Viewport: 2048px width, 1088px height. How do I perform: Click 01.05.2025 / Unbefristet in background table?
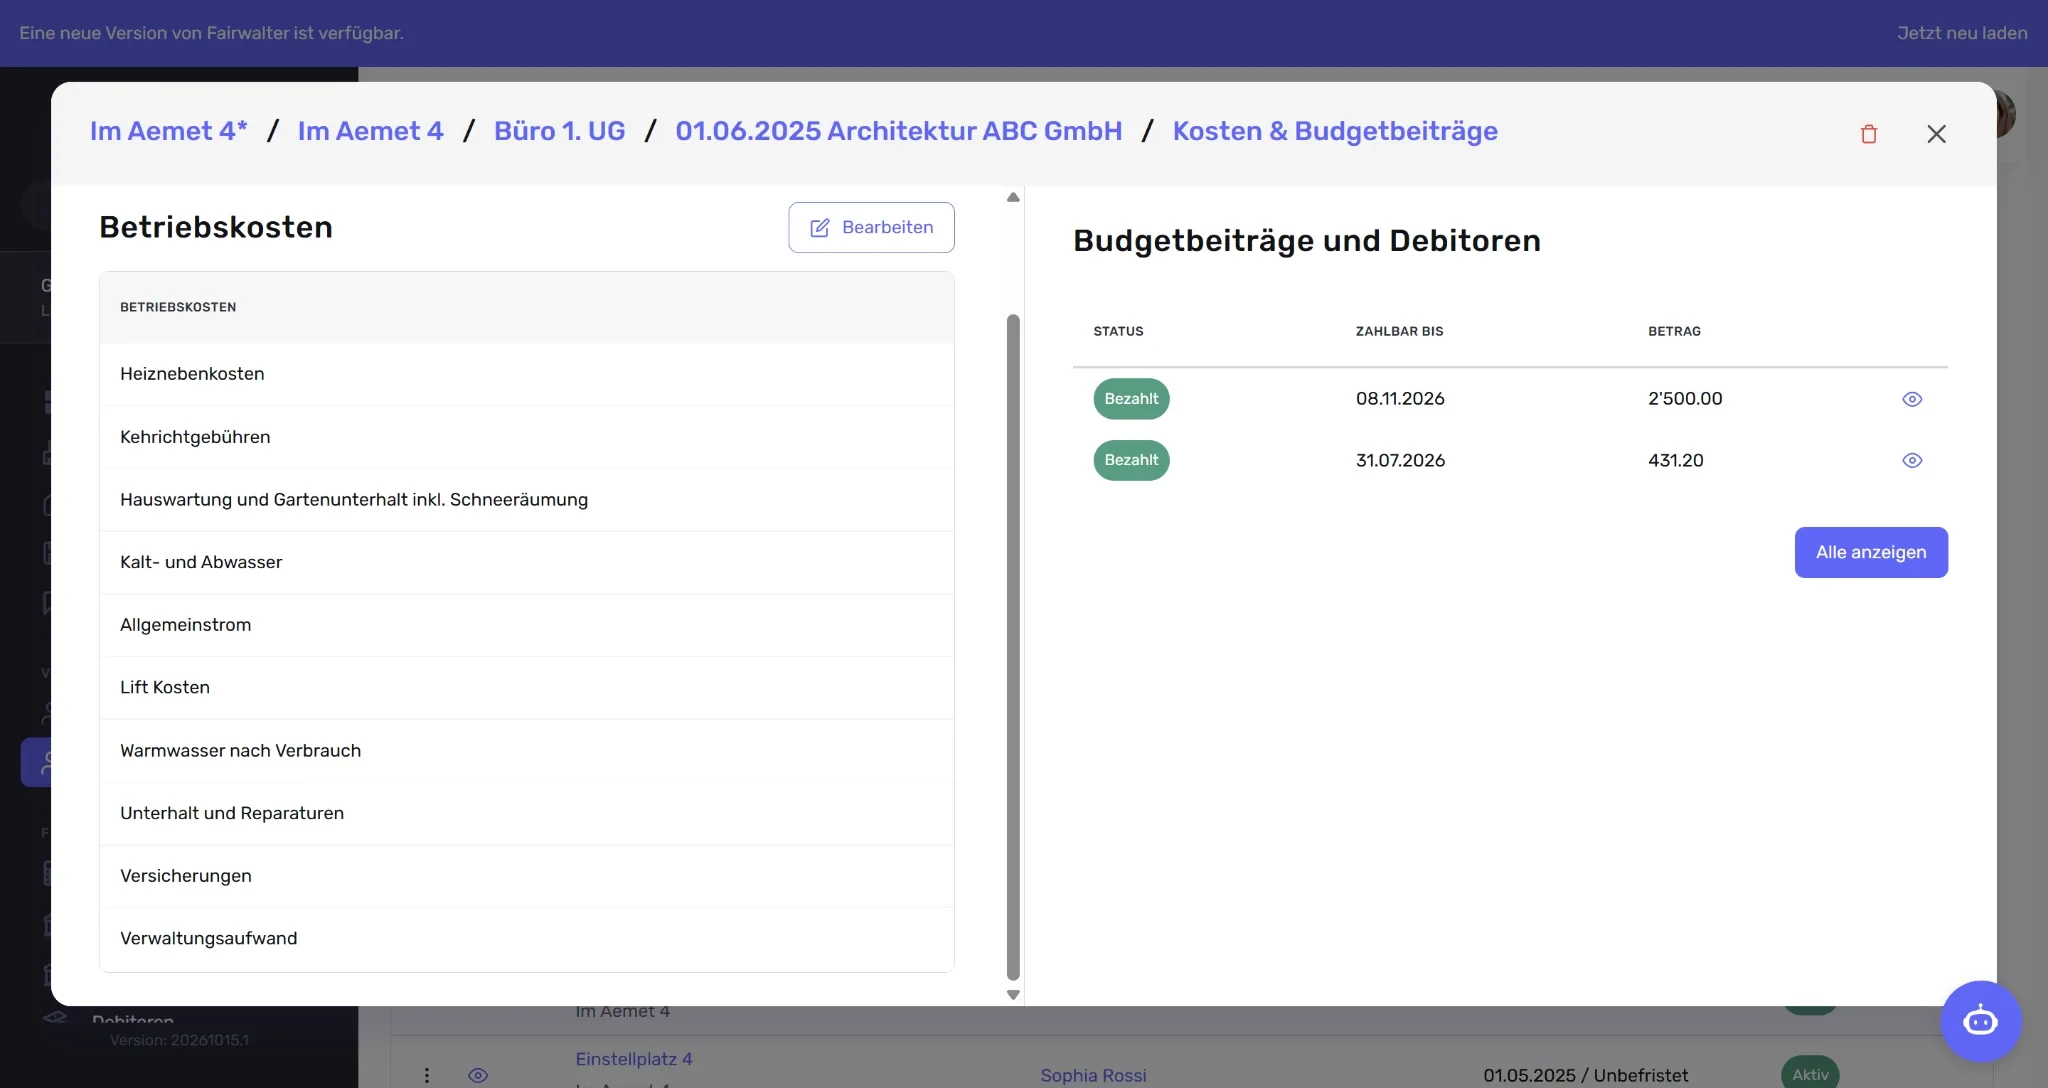tap(1585, 1076)
